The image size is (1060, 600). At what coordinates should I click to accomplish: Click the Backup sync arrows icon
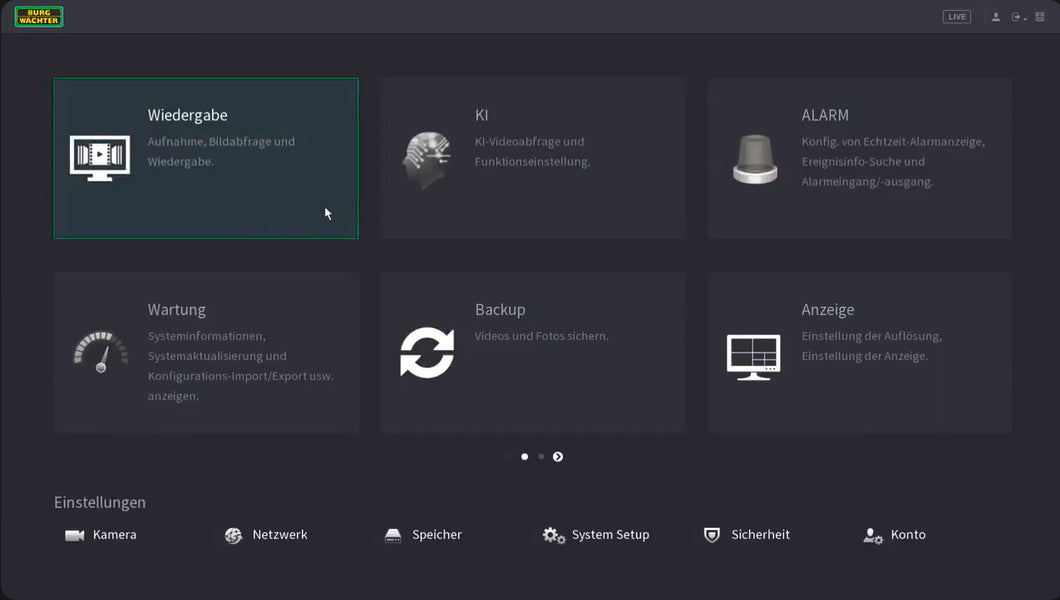(x=427, y=353)
